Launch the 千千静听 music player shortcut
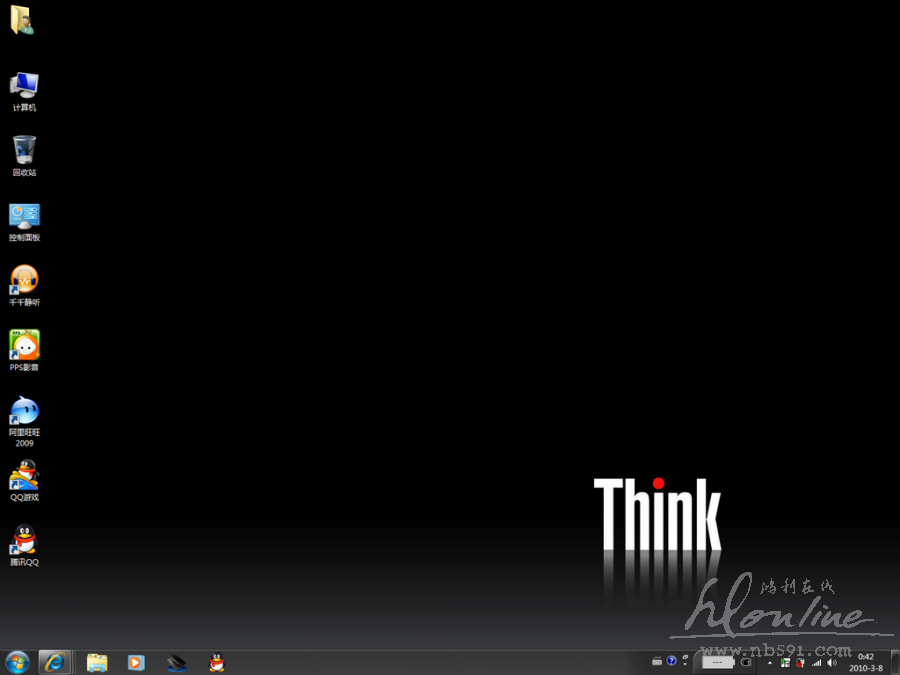Screen dimensions: 900x675 (x=24, y=285)
